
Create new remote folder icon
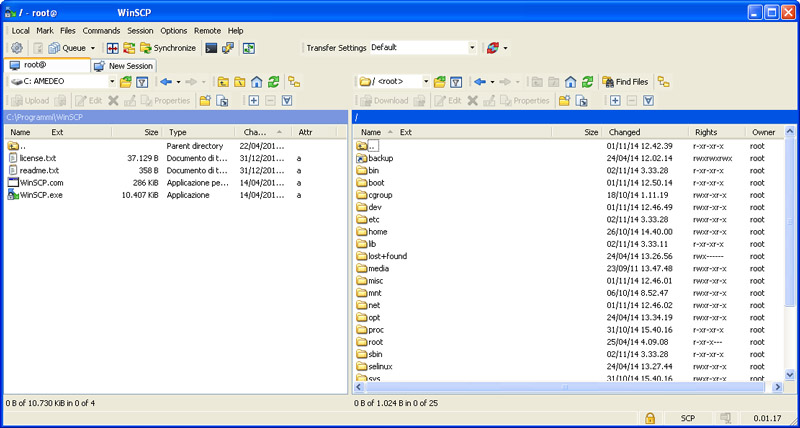564,100
